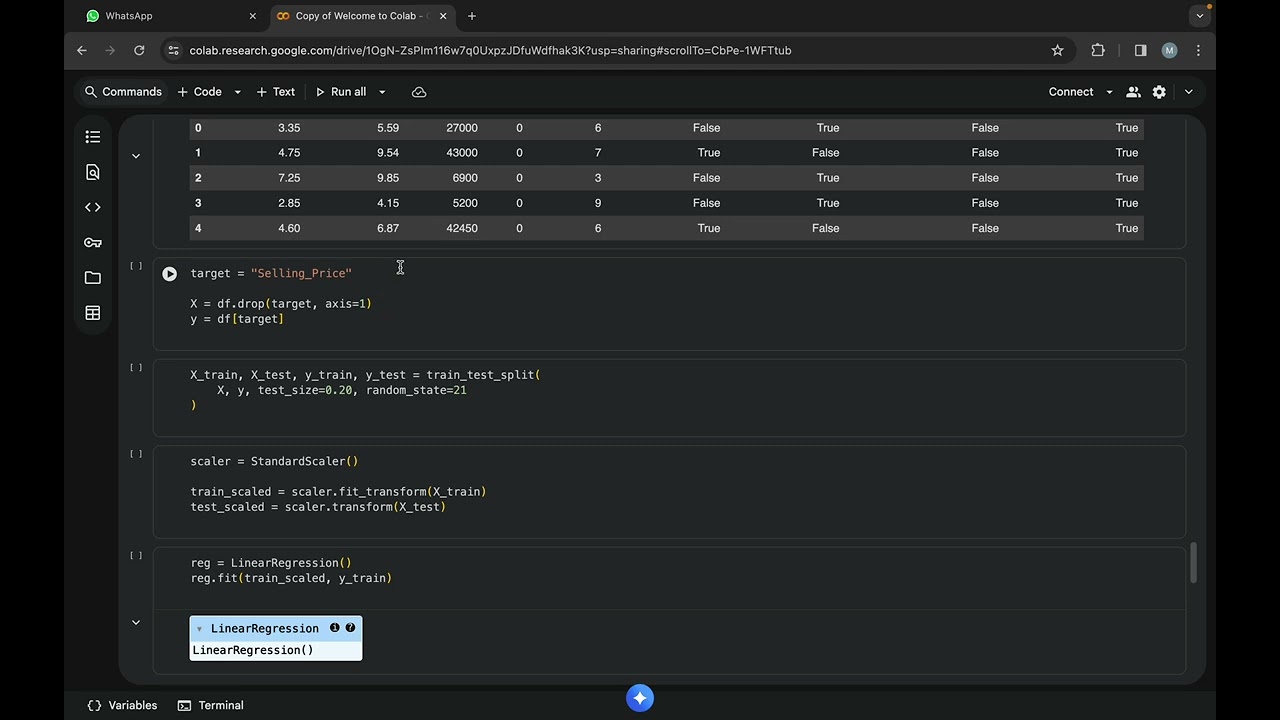Add a new Code cell
This screenshot has height=720, width=1280.
(200, 92)
